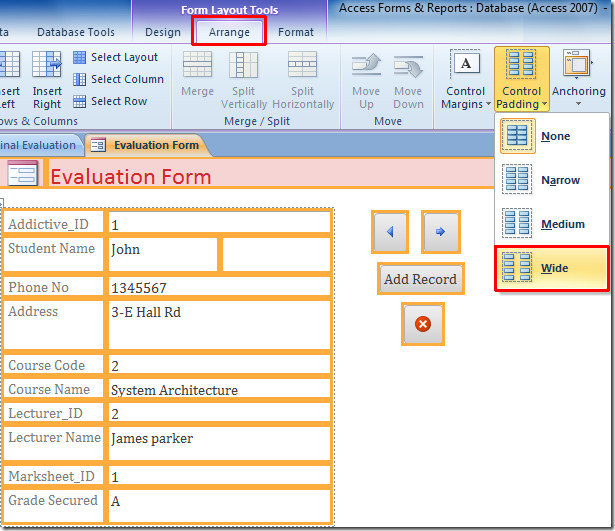Select the Grade Secured label
Screen dimensions: 615x531
pos(53,506)
